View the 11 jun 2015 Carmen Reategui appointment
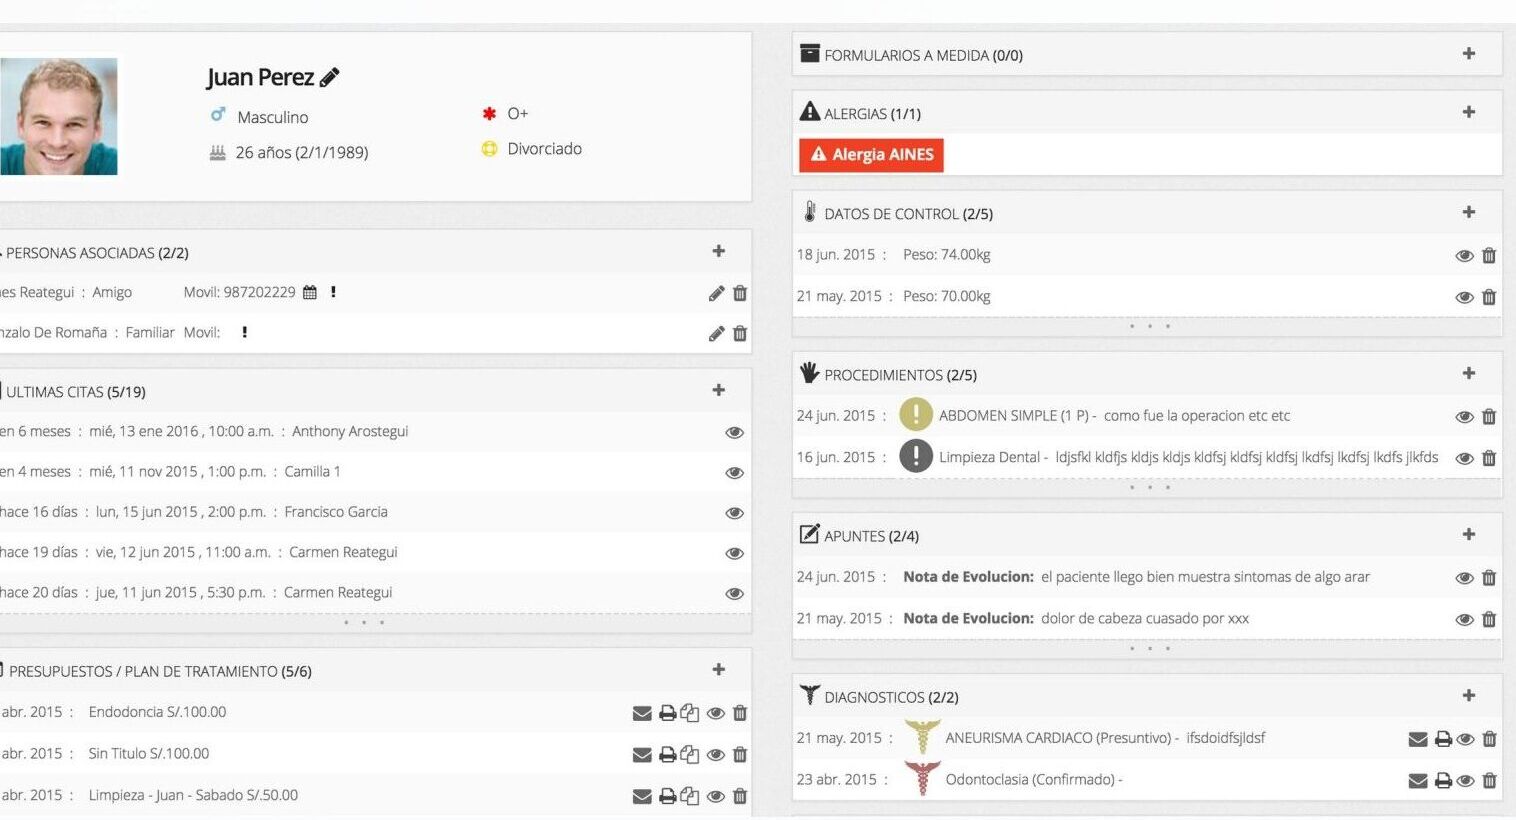 click(x=734, y=593)
